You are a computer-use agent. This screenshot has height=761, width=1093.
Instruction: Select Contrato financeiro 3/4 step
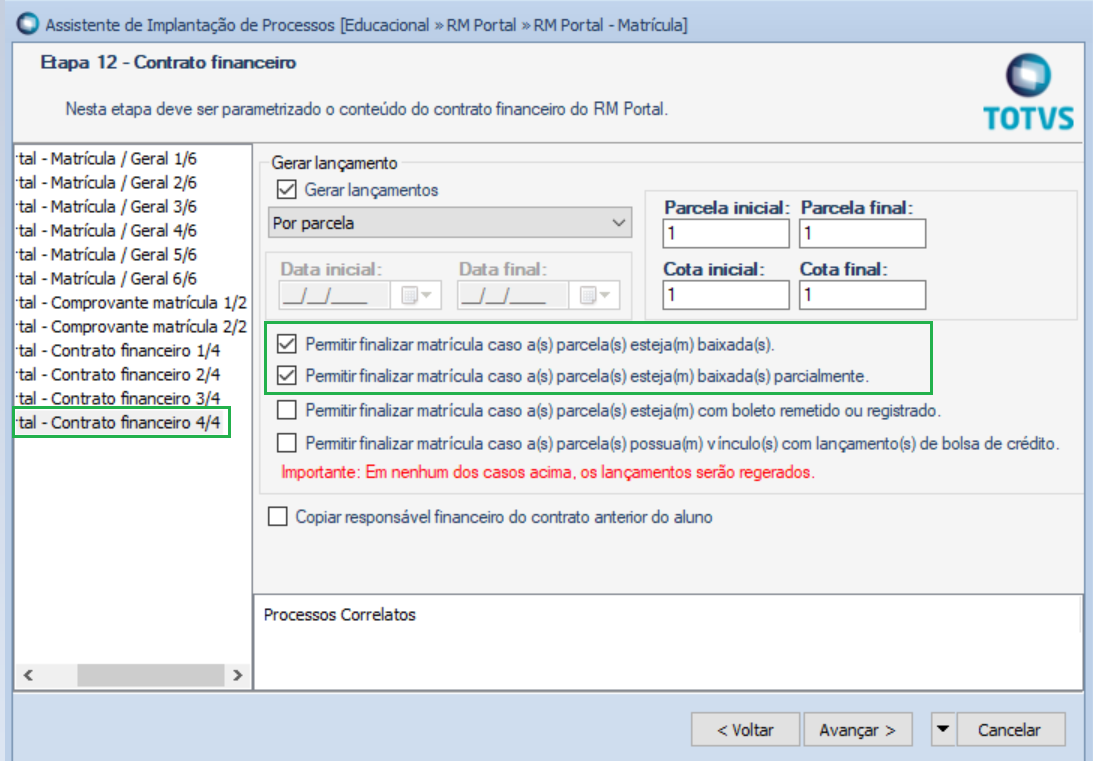[119, 398]
